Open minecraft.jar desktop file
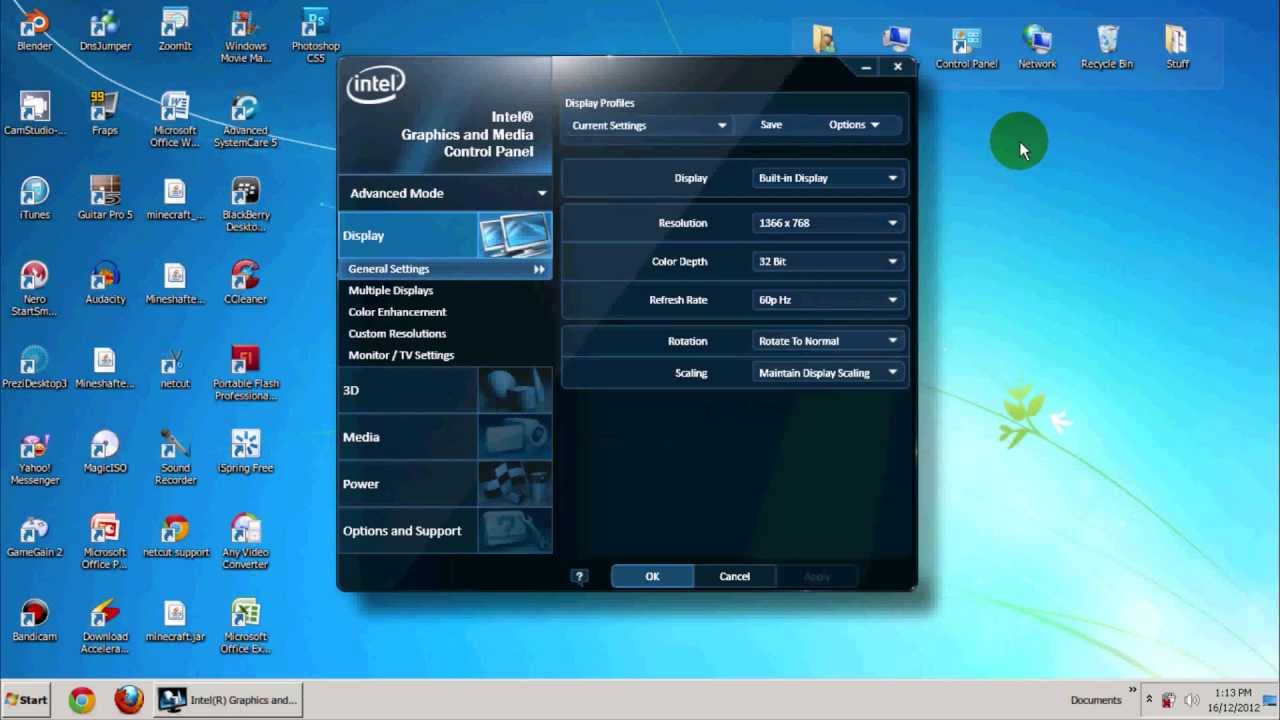The width and height of the screenshot is (1280, 720). tap(175, 620)
